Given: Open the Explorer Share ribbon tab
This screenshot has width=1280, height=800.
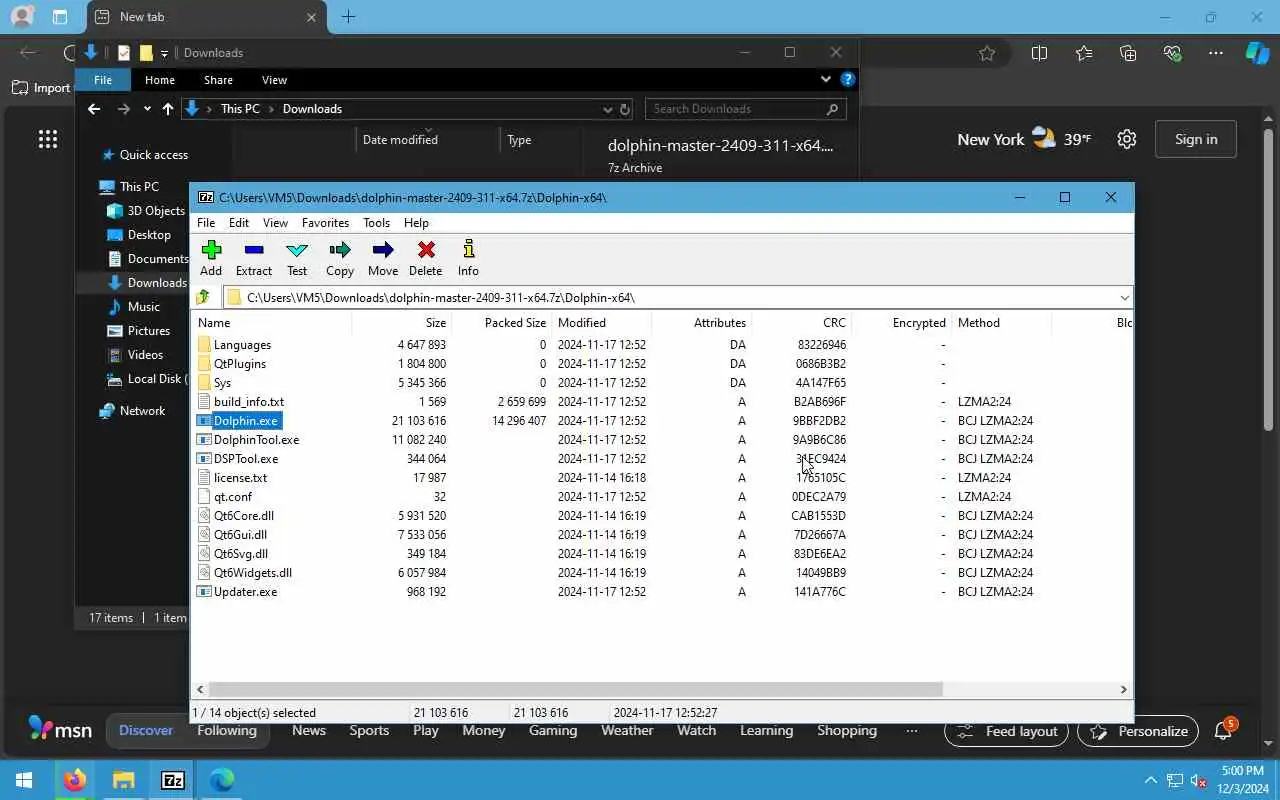Looking at the screenshot, I should coord(218,80).
